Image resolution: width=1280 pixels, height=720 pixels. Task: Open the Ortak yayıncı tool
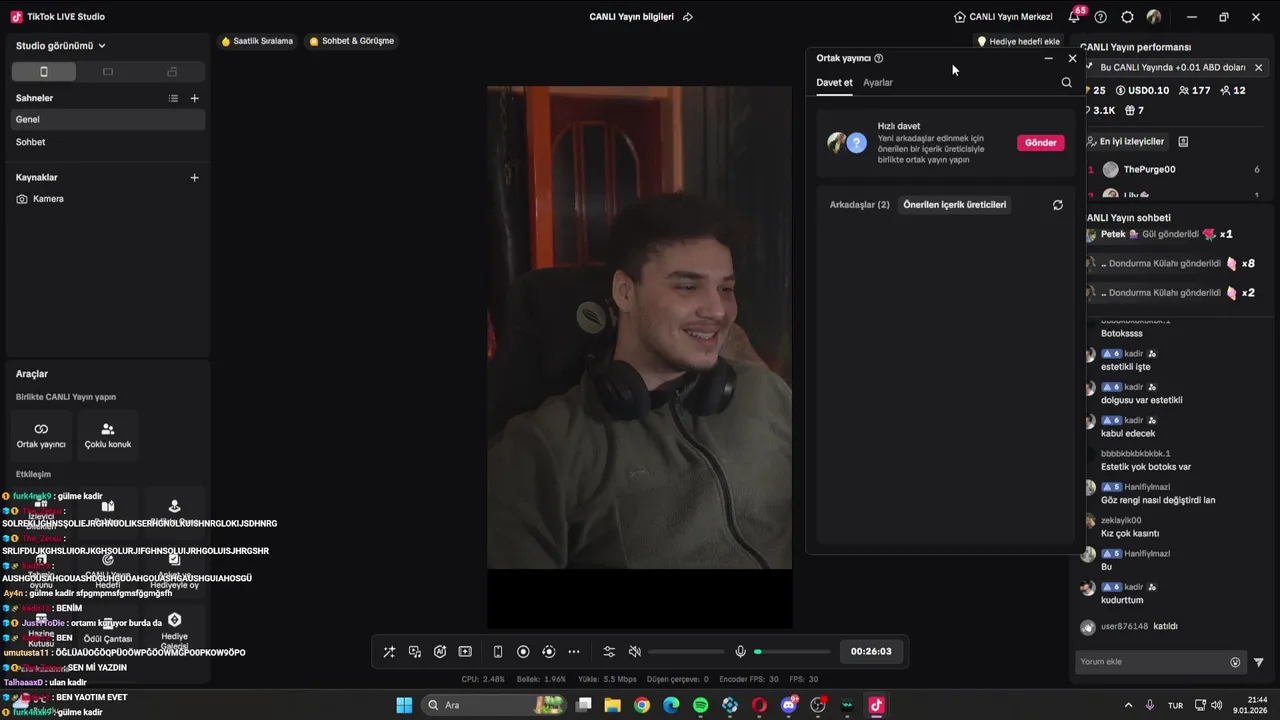[41, 435]
